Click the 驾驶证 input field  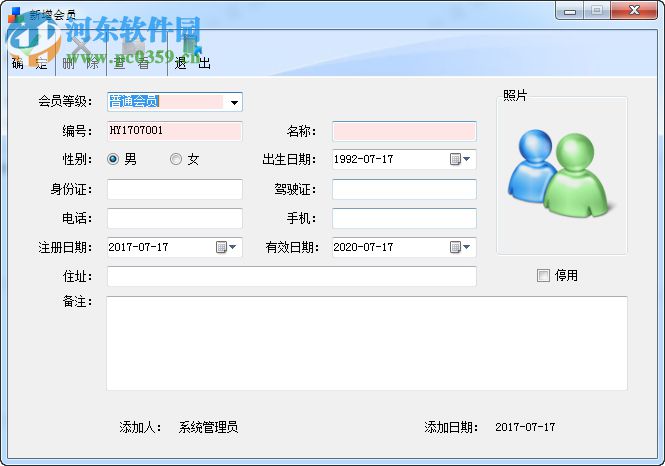(x=404, y=189)
